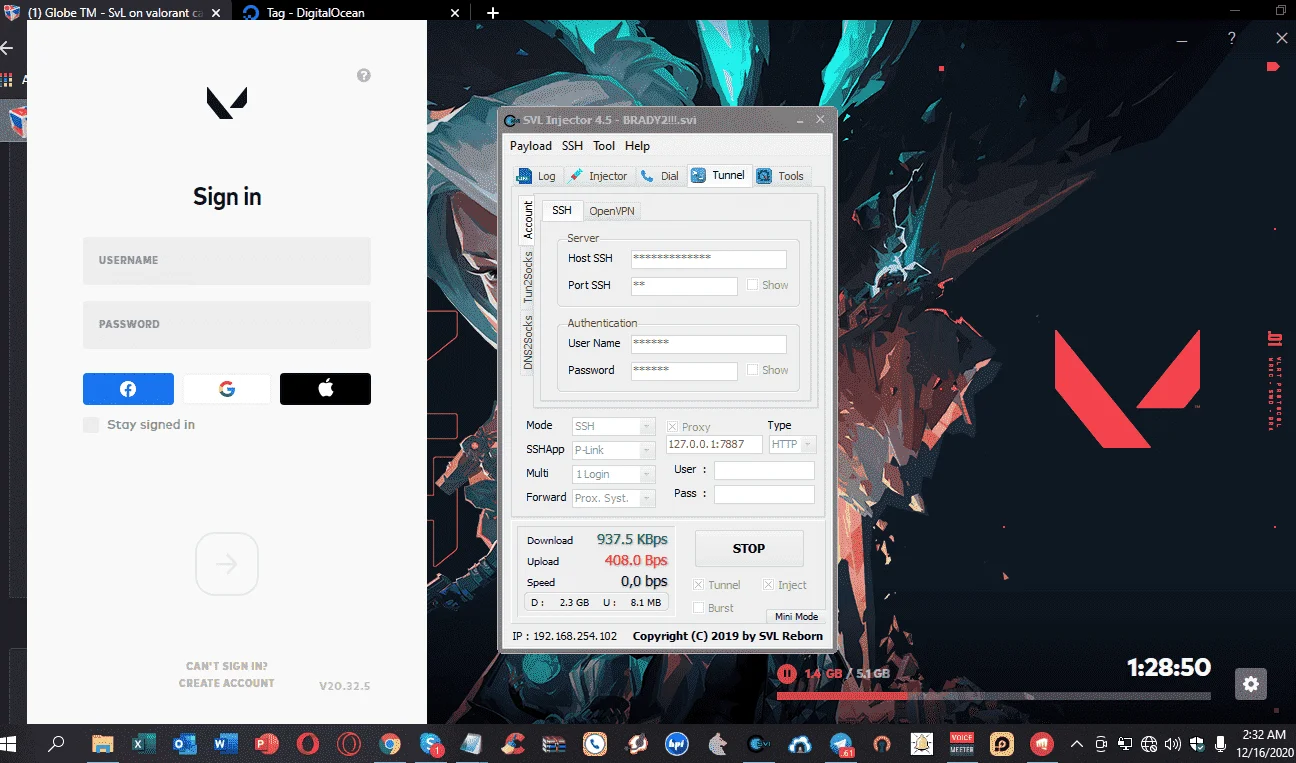The image size is (1296, 763).
Task: Open the Payload menu
Action: (x=531, y=146)
